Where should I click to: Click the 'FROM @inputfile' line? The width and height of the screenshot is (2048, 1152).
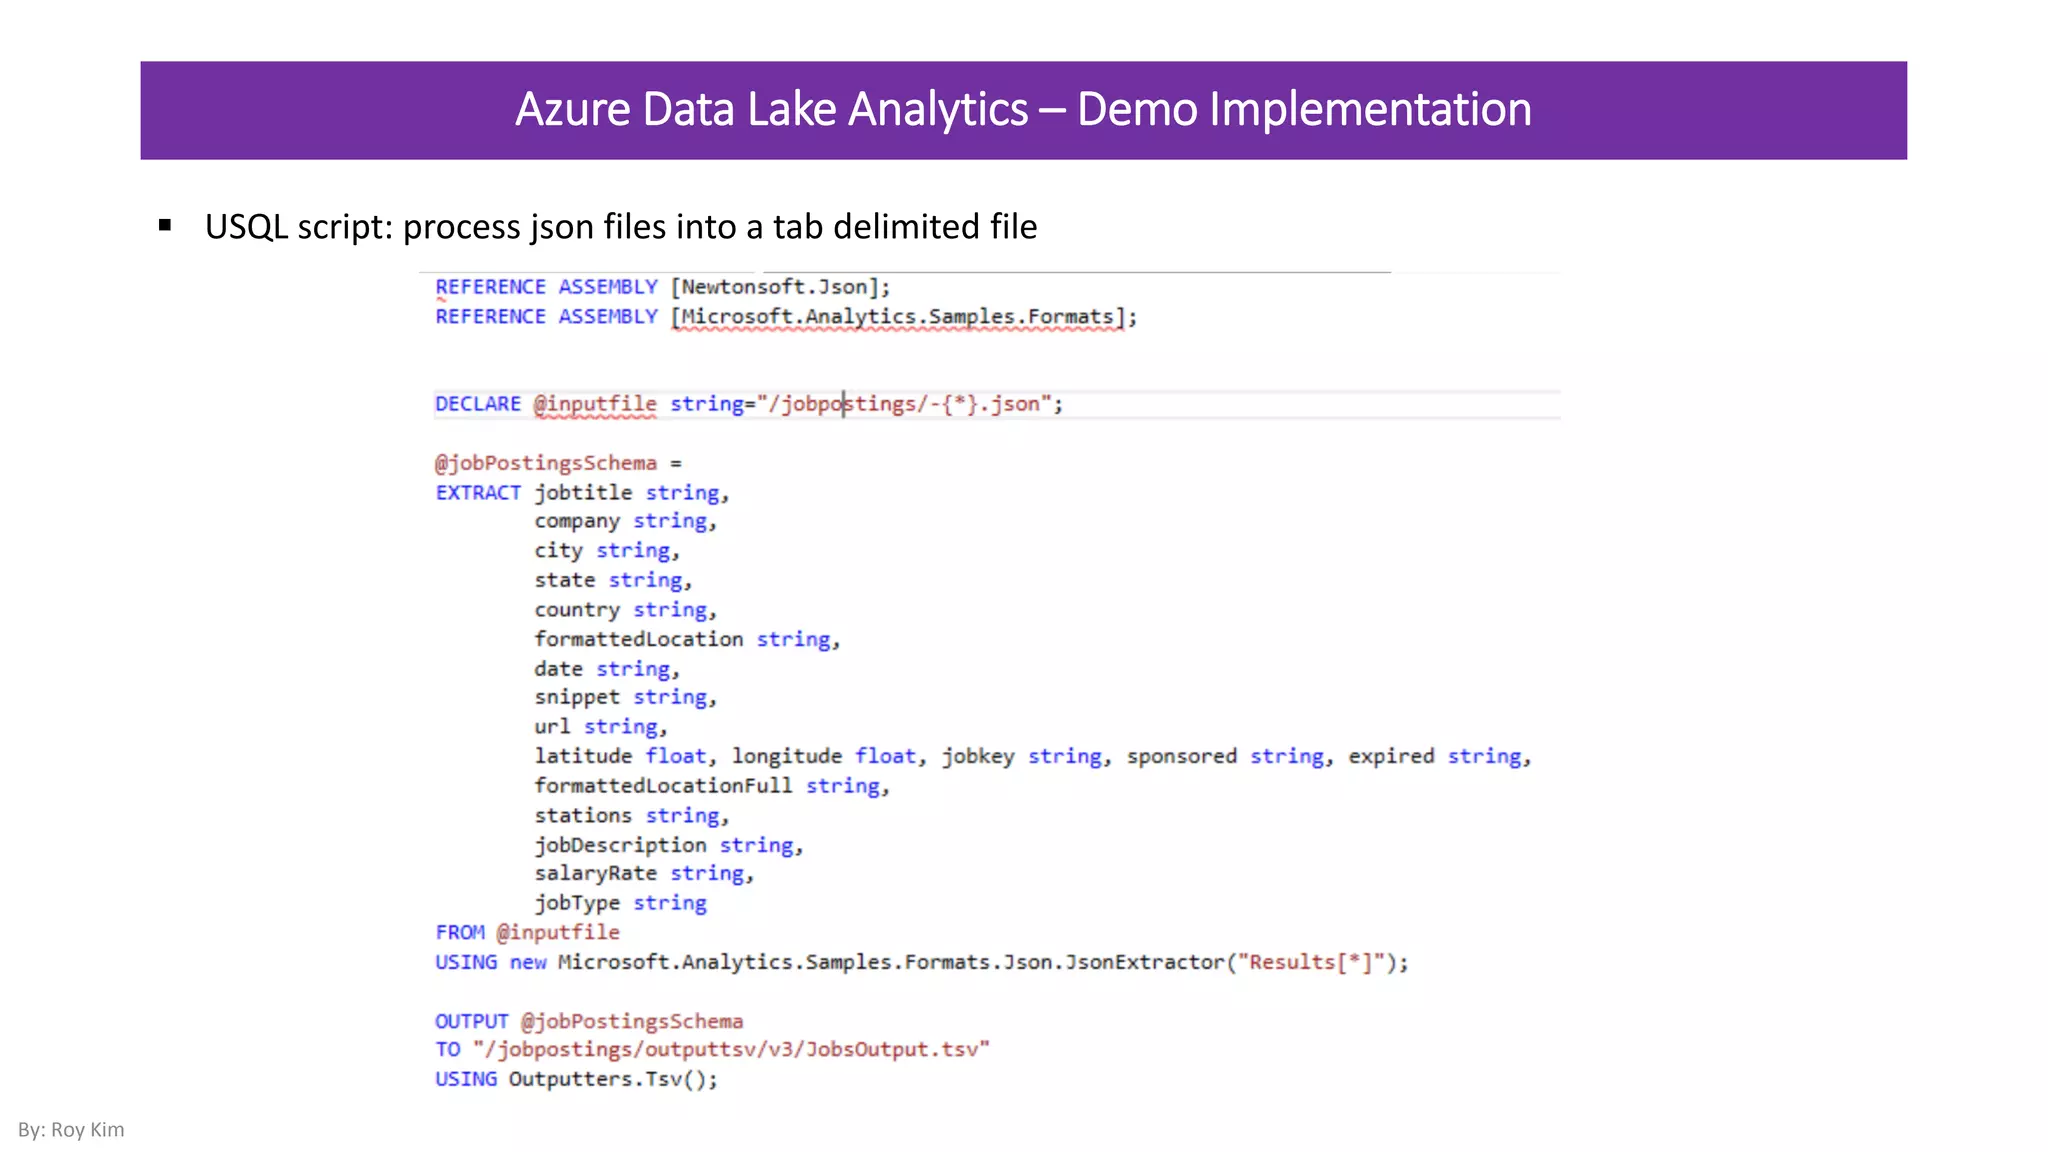pyautogui.click(x=527, y=933)
